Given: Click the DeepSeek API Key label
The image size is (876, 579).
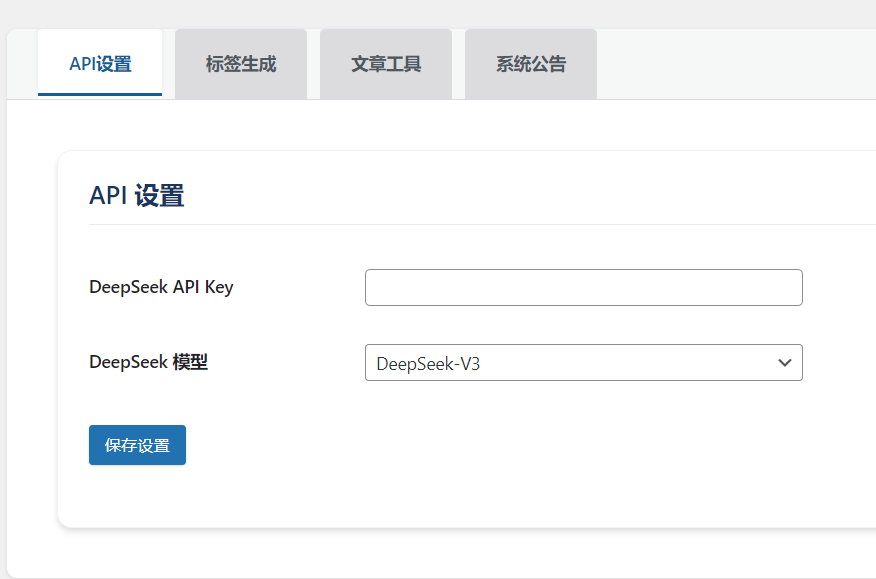Looking at the screenshot, I should coord(161,287).
